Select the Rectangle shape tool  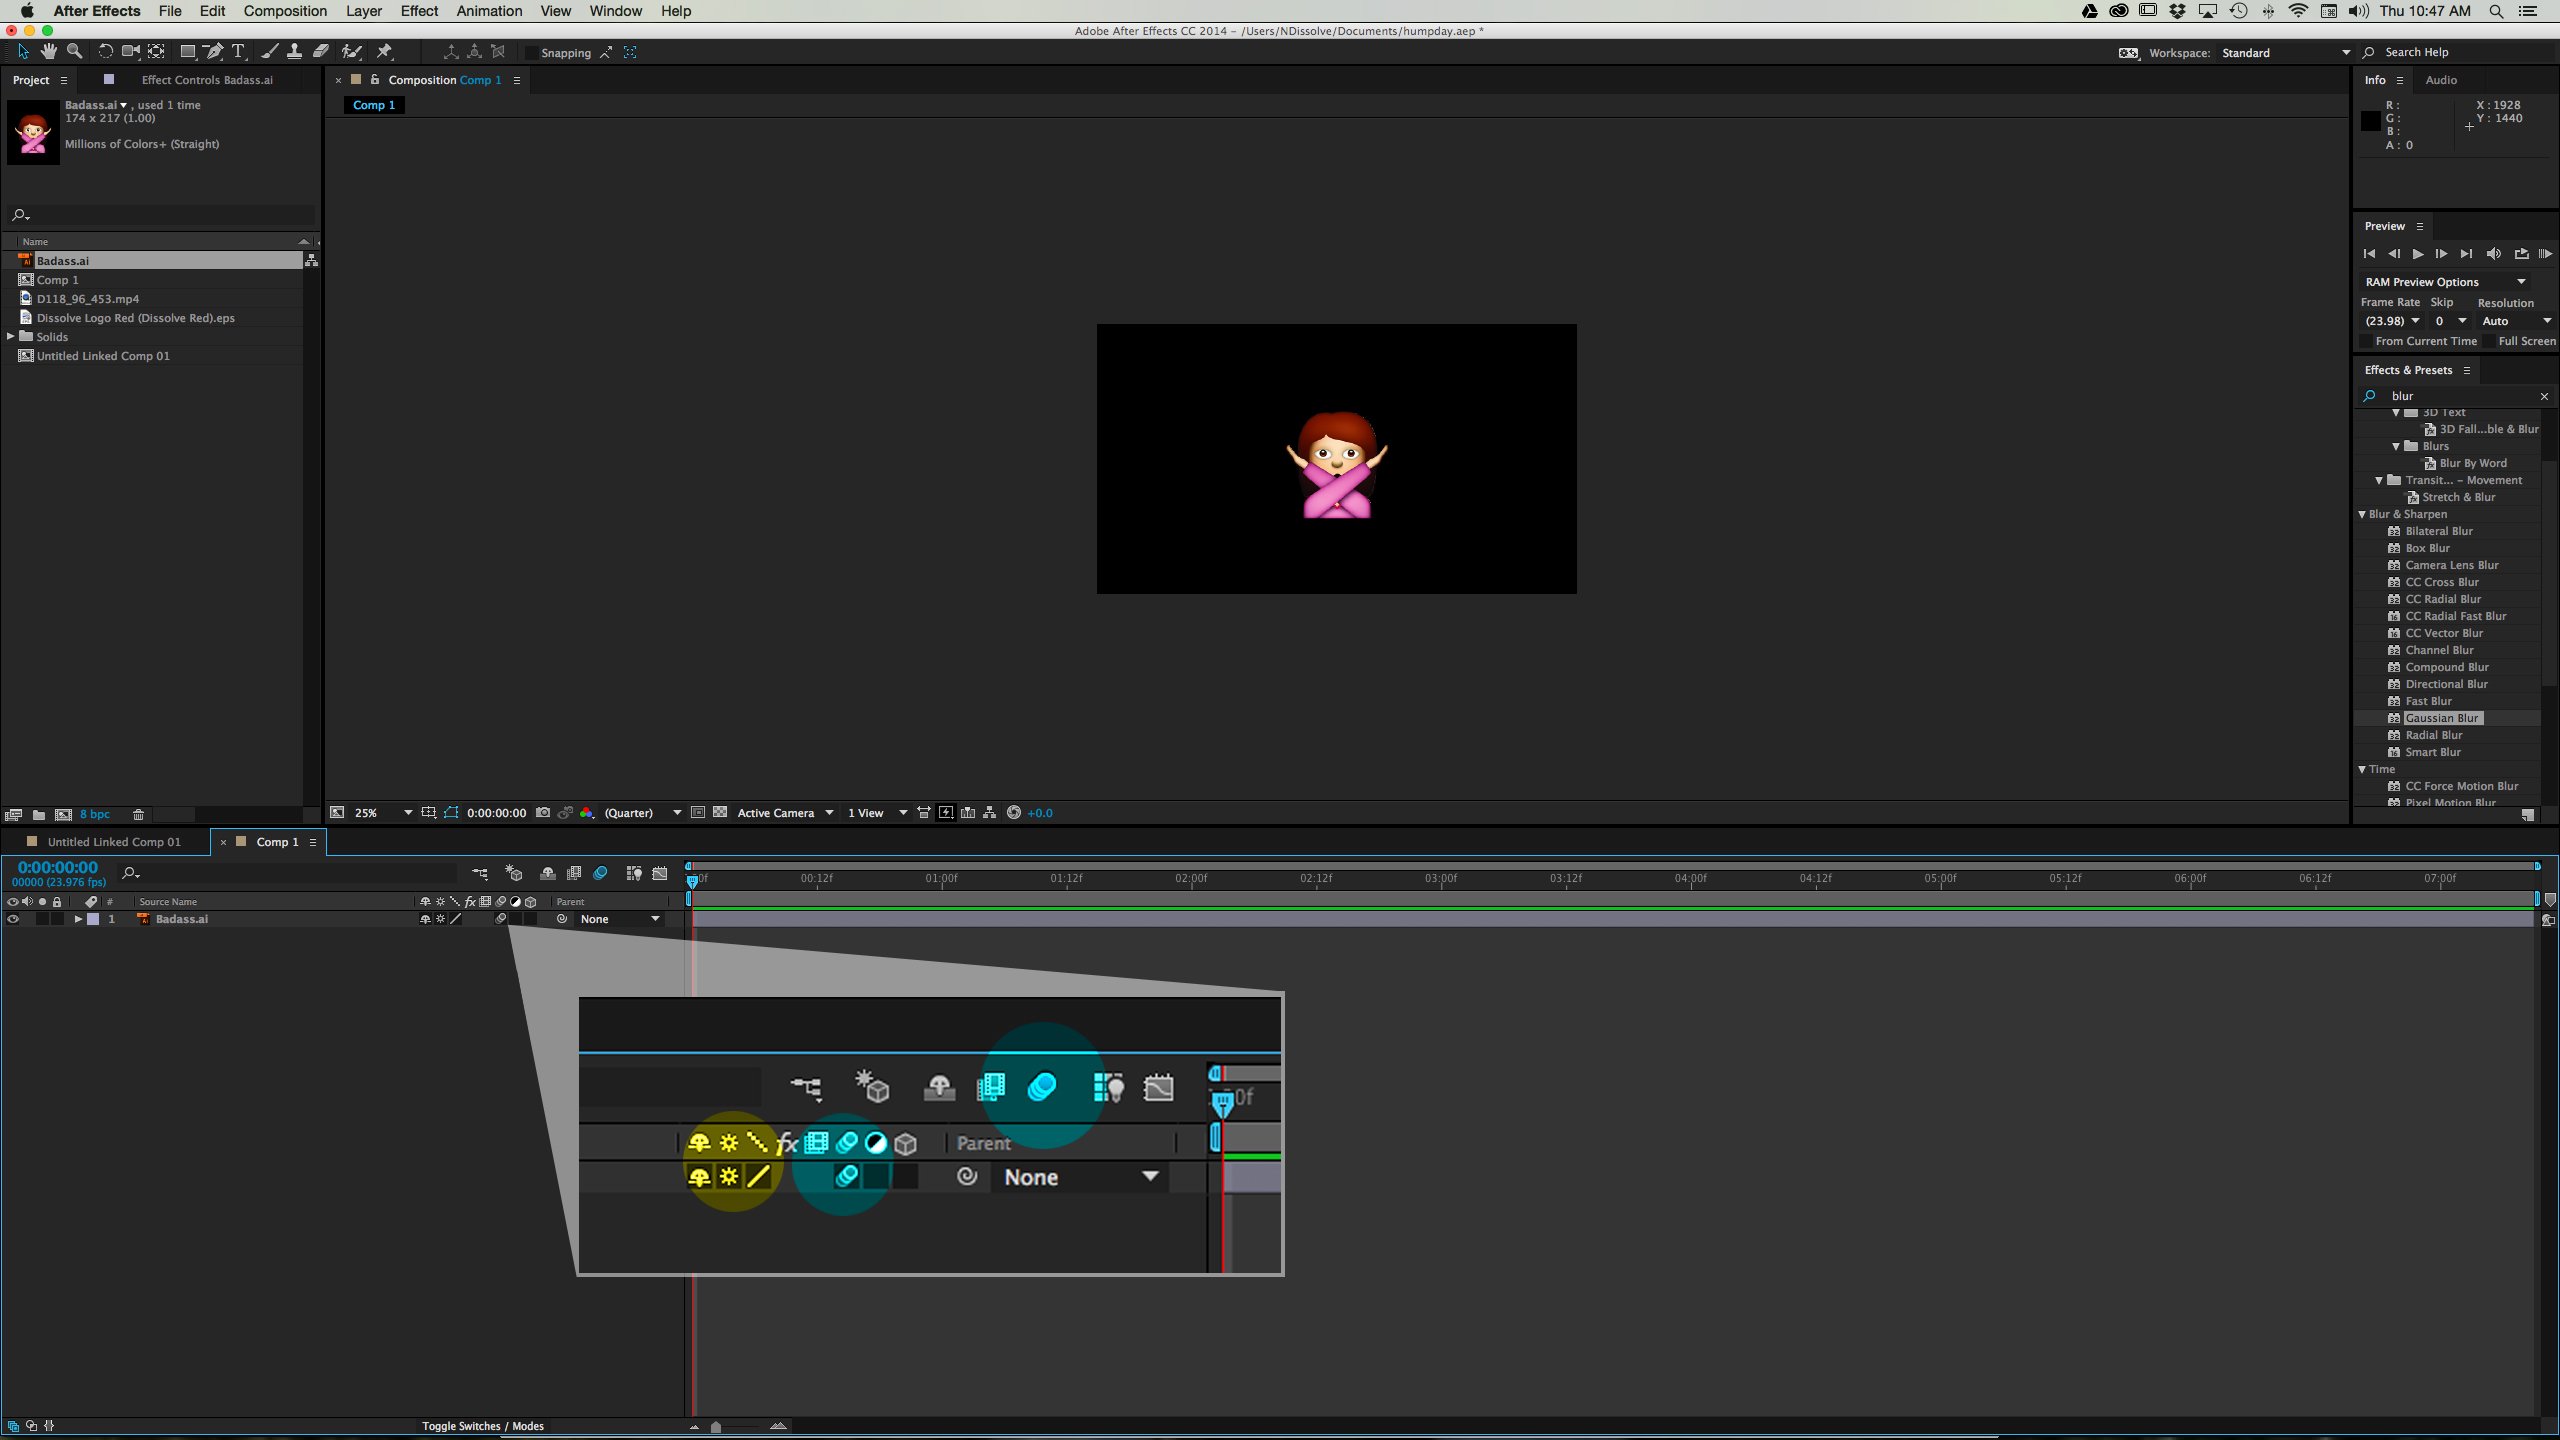click(x=187, y=51)
